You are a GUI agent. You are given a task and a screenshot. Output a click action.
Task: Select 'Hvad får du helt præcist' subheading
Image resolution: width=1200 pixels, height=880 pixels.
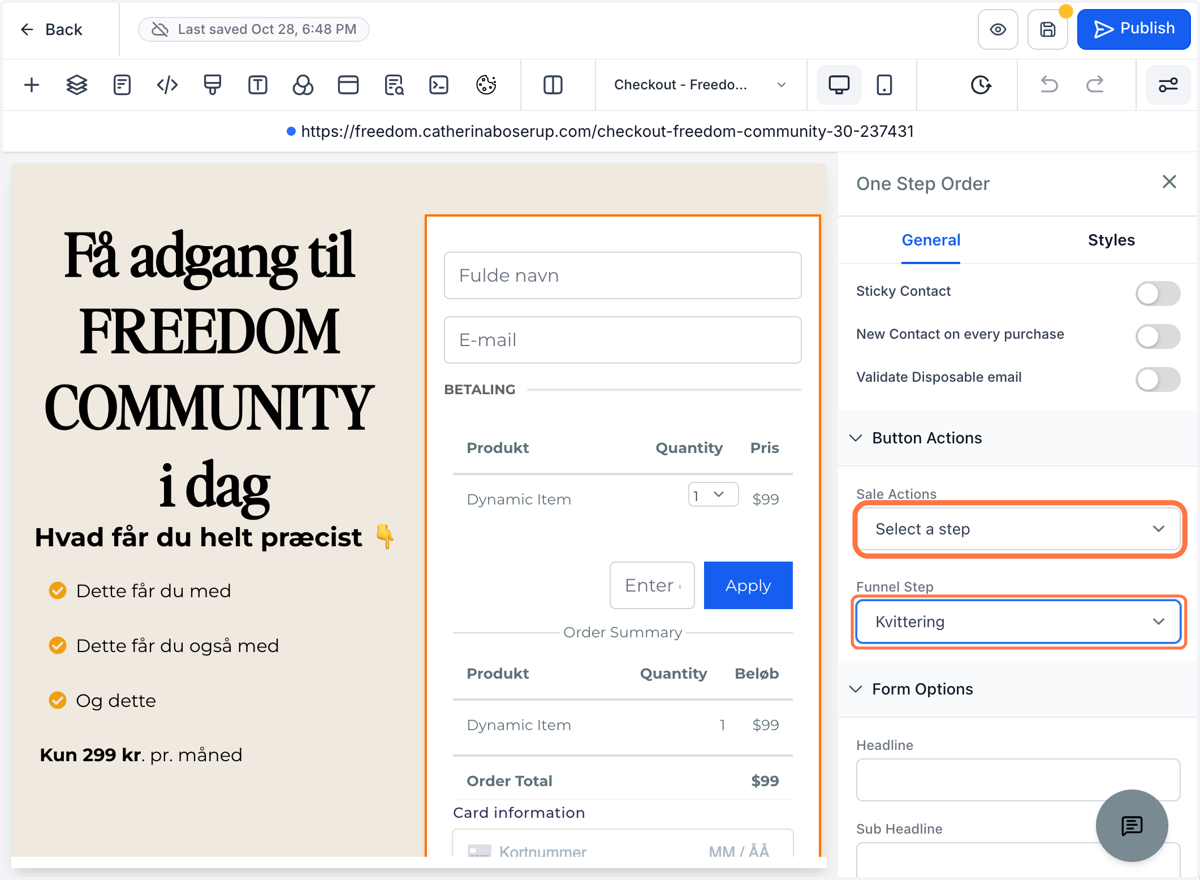(x=215, y=538)
